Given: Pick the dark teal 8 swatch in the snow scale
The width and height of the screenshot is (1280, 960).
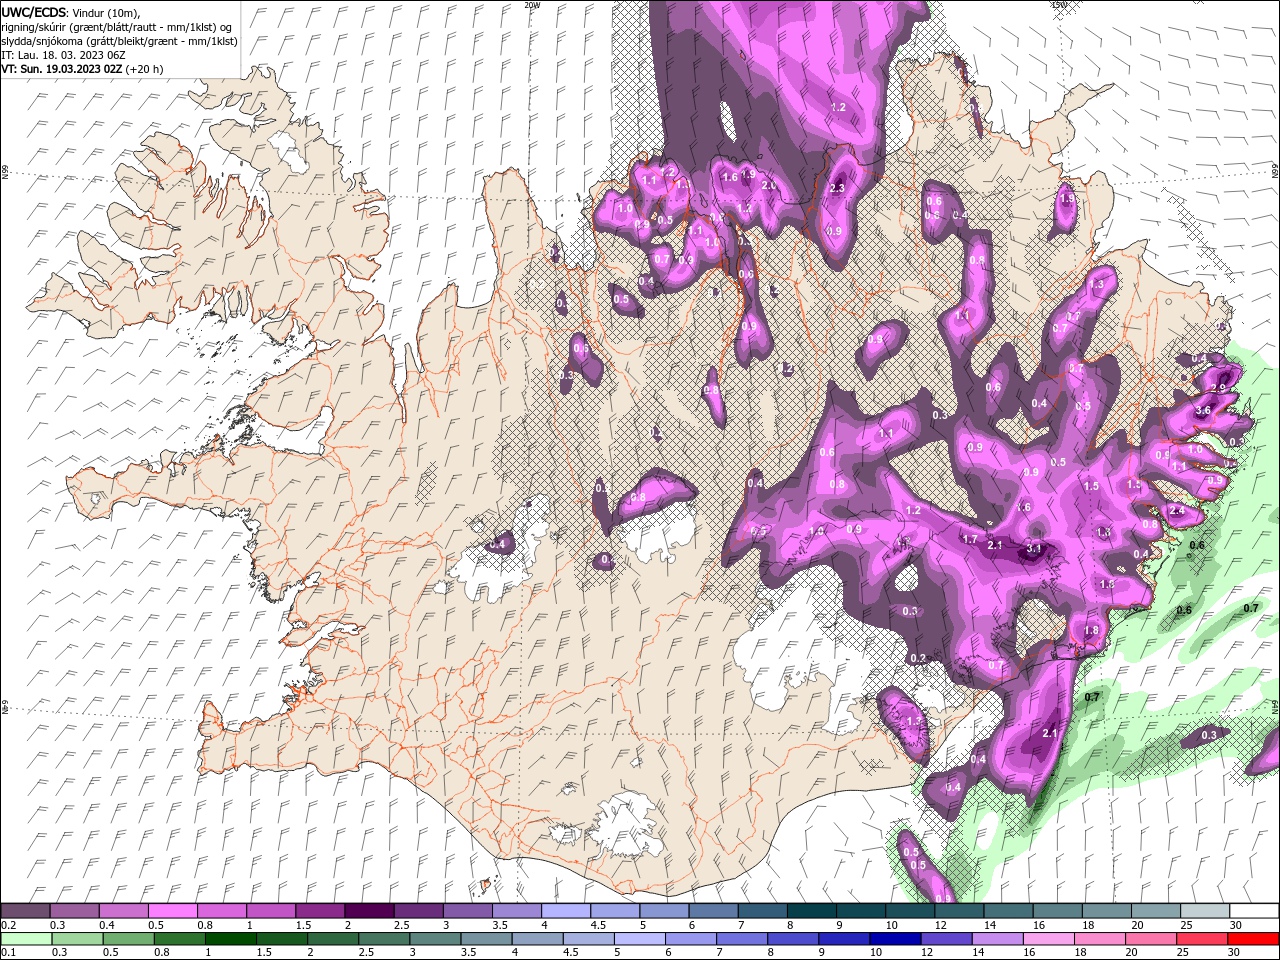Looking at the screenshot, I should tap(811, 910).
